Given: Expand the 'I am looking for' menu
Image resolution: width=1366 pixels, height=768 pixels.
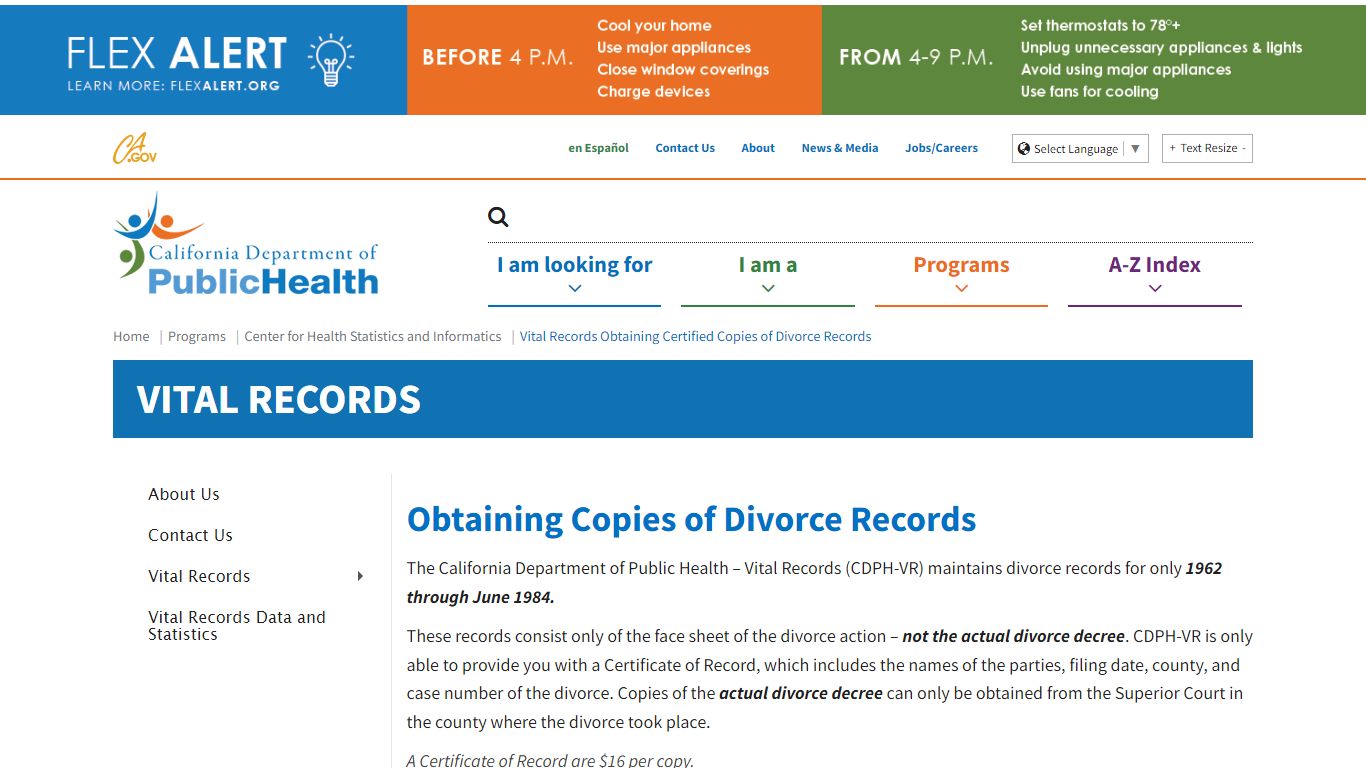Looking at the screenshot, I should [574, 276].
